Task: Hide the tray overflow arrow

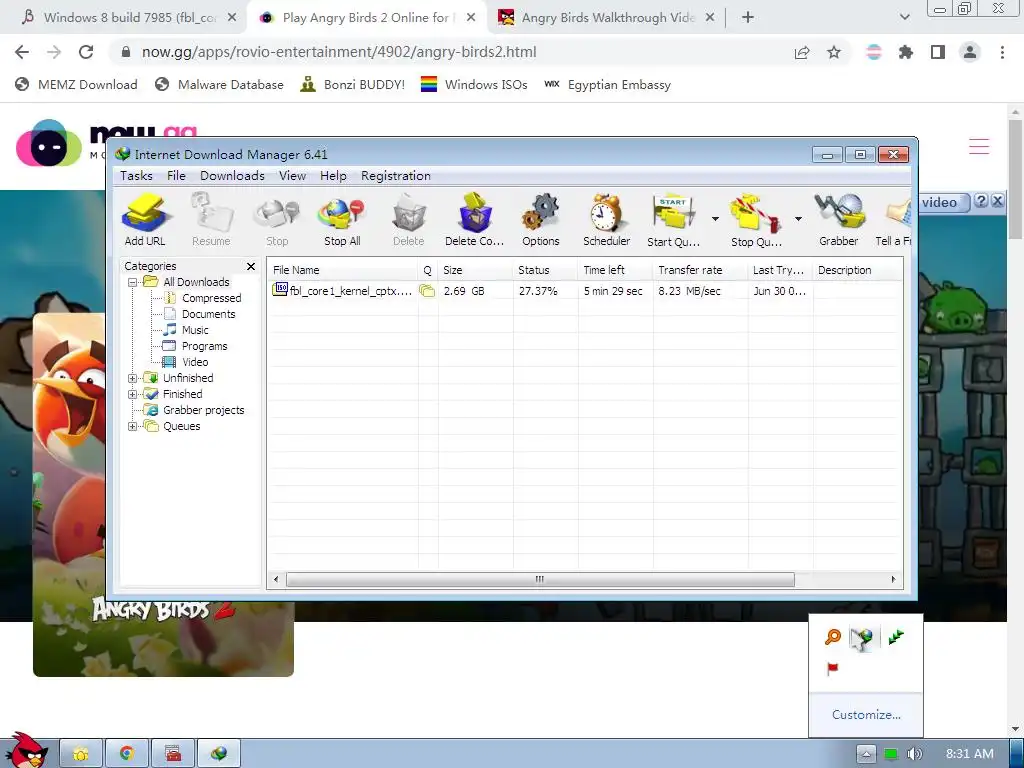Action: point(866,754)
